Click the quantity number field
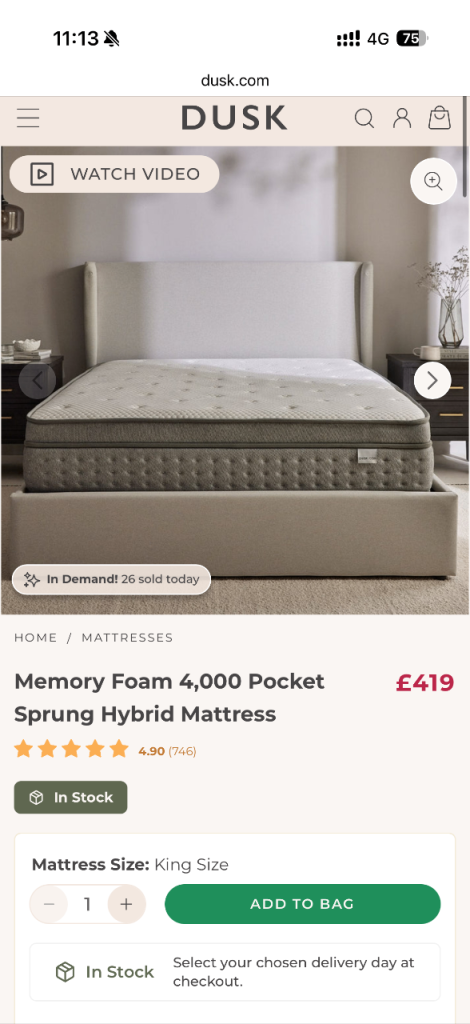The width and height of the screenshot is (470, 1024). coord(87,904)
